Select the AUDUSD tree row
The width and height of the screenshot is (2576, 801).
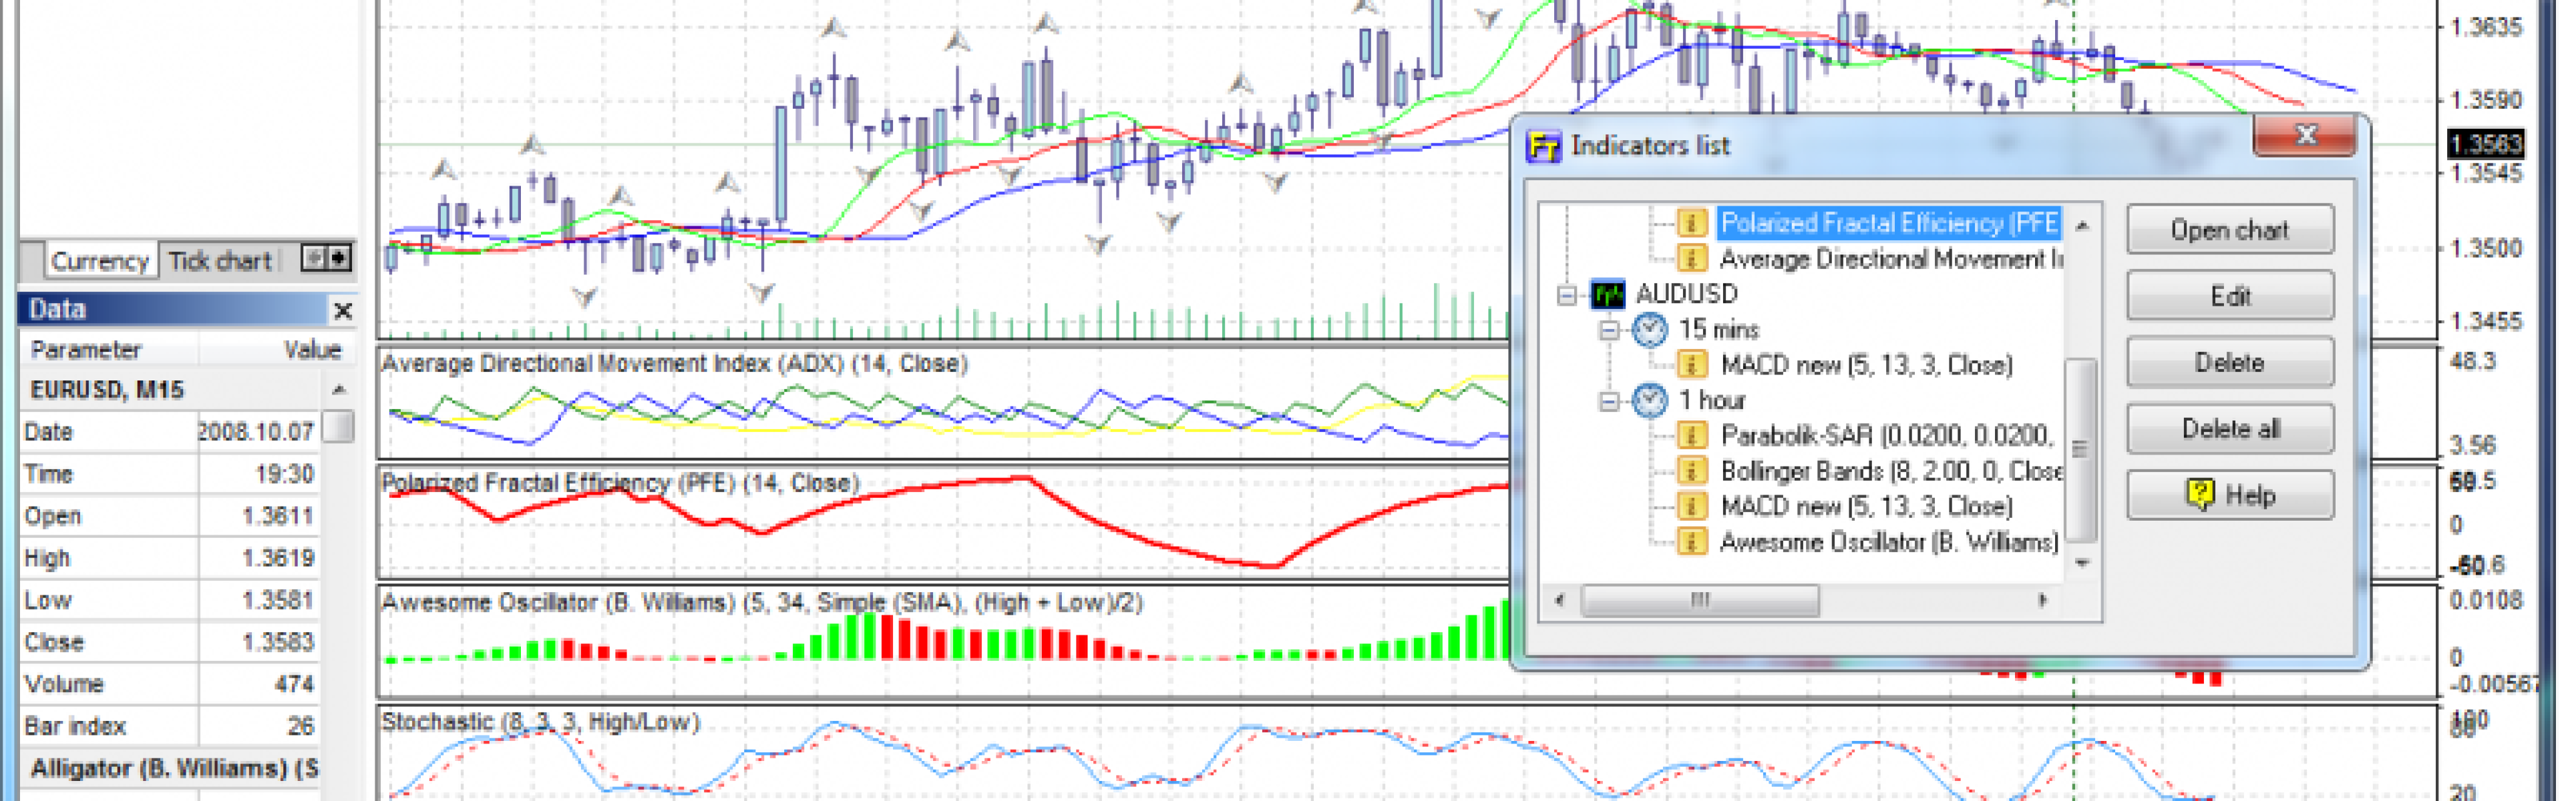[1686, 294]
